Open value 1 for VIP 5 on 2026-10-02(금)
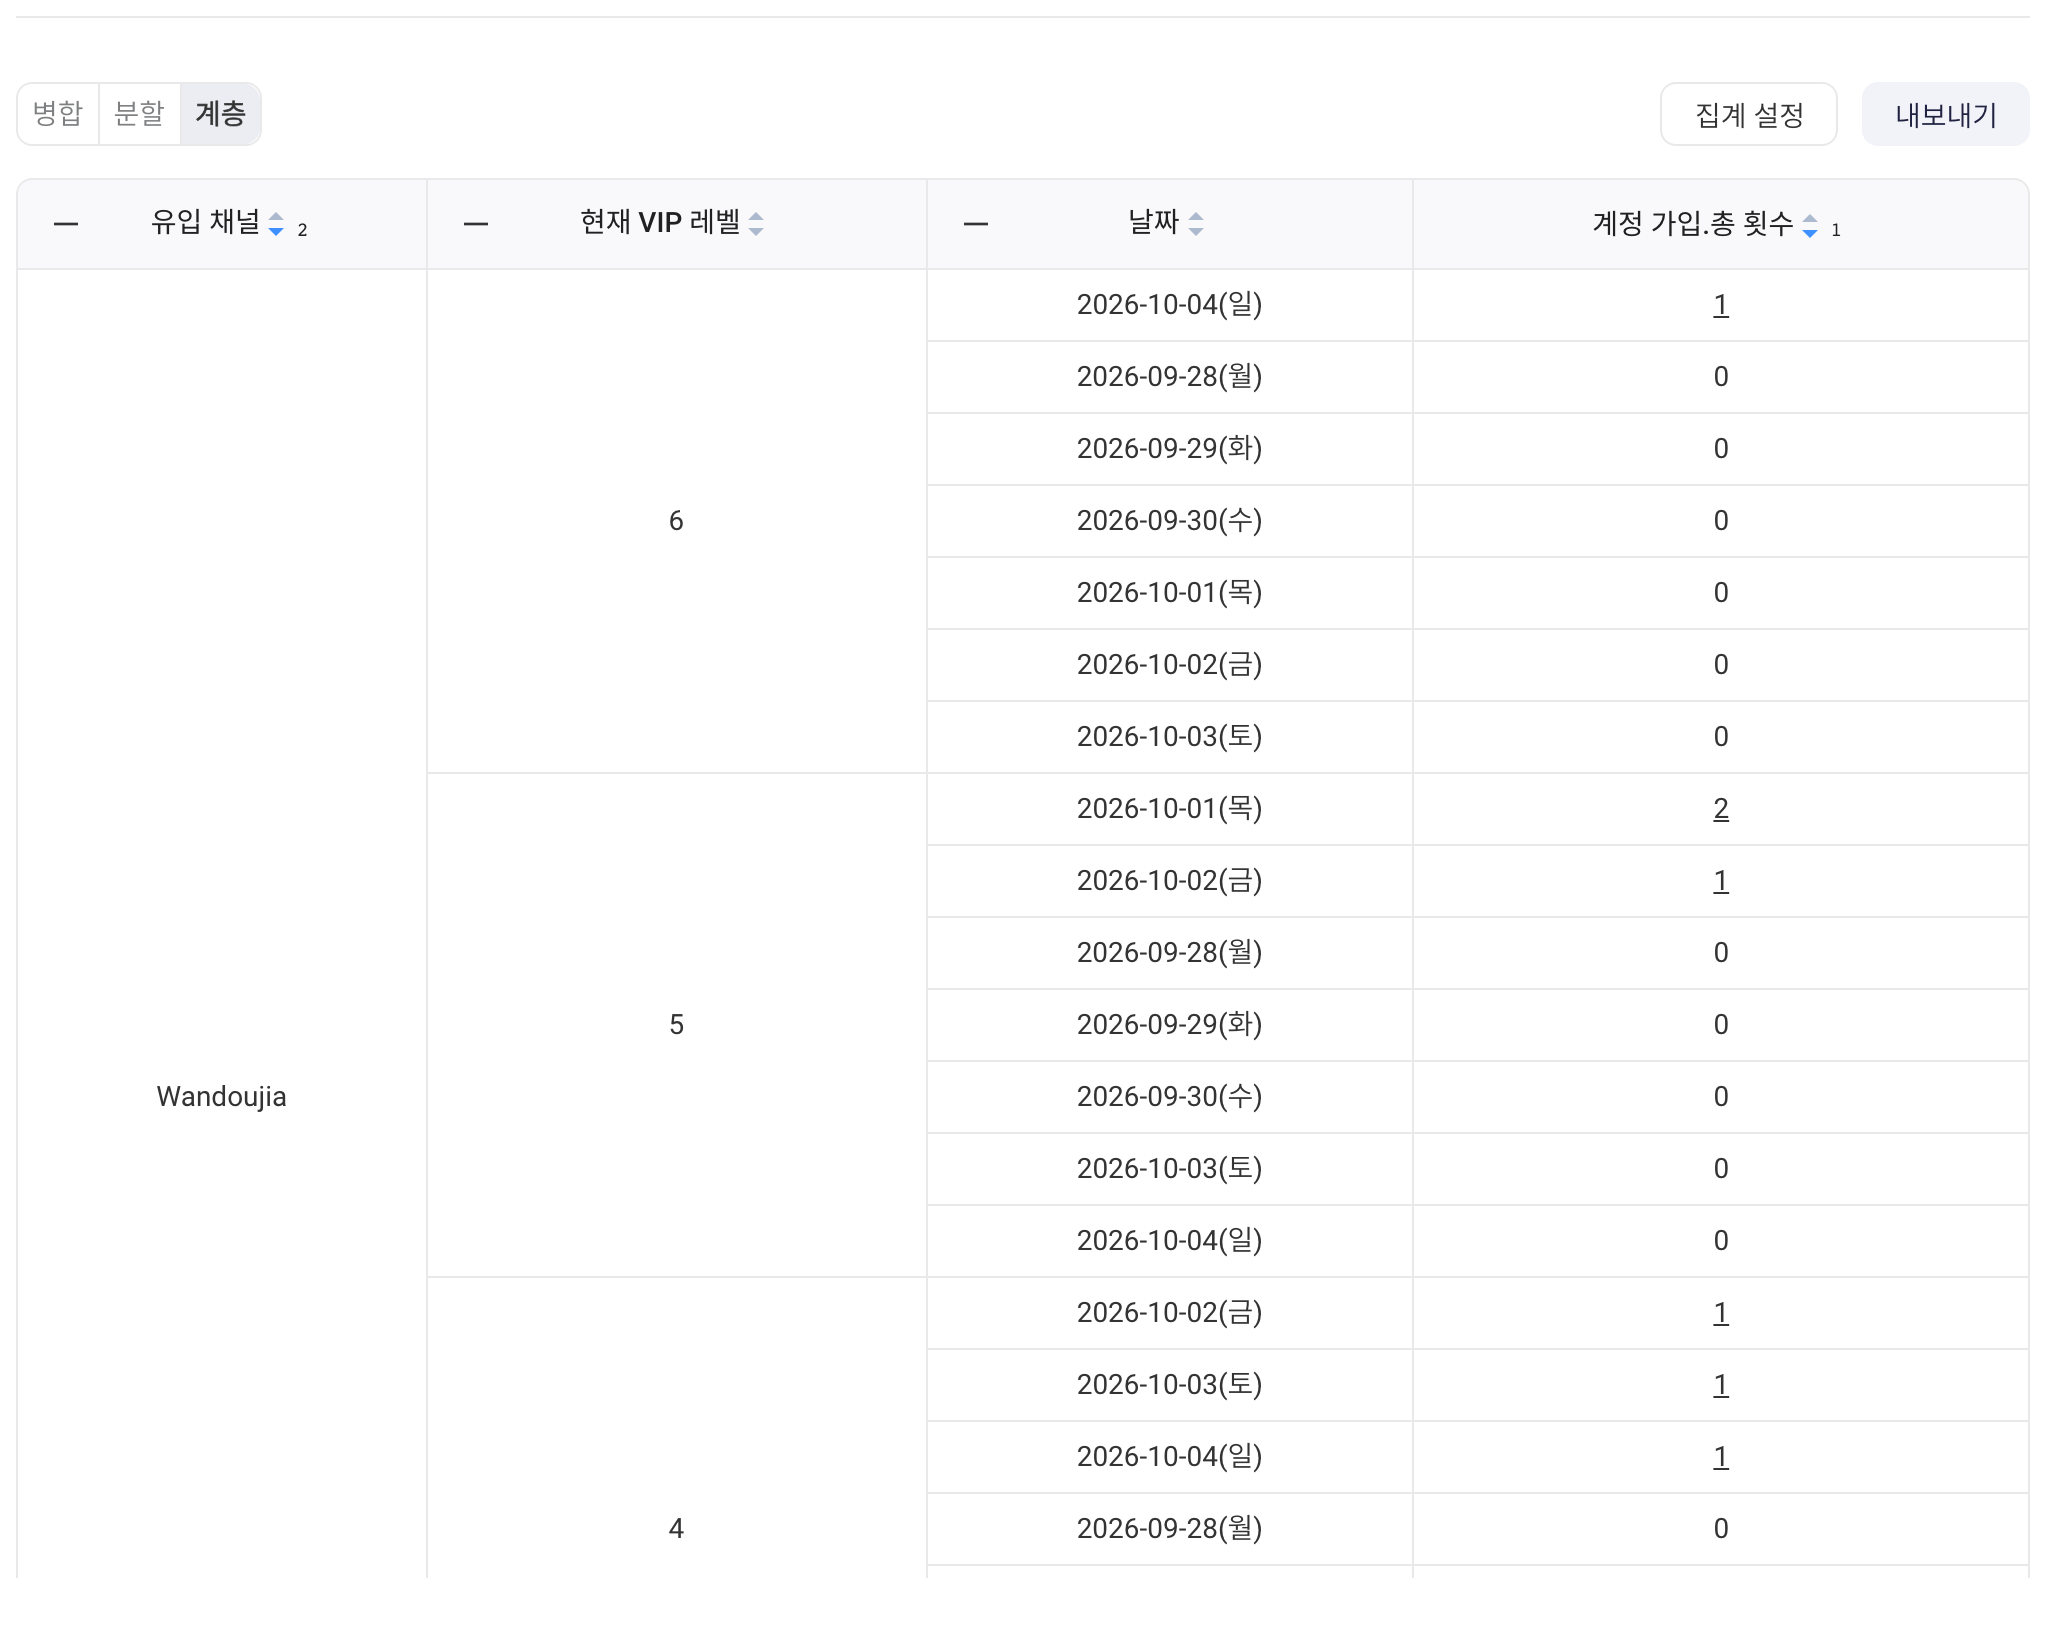The image size is (2046, 1626). pos(1720,881)
